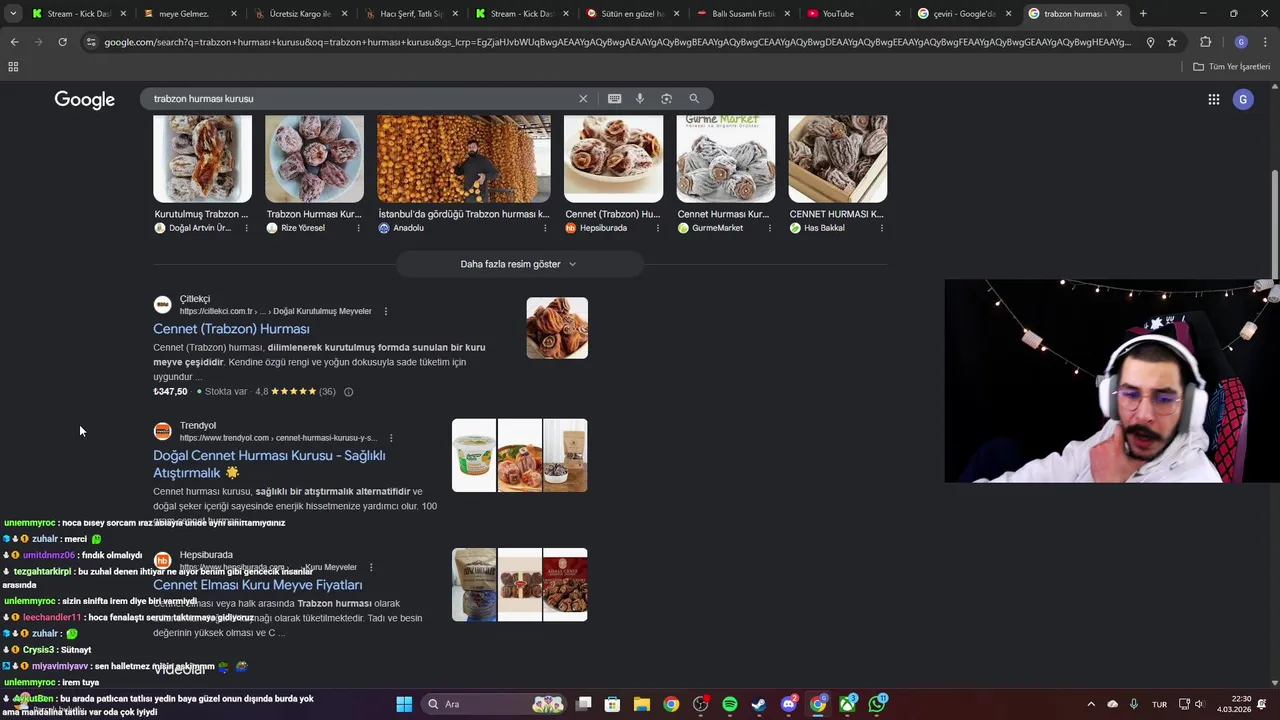Go to the Google homepage logo

click(85, 99)
